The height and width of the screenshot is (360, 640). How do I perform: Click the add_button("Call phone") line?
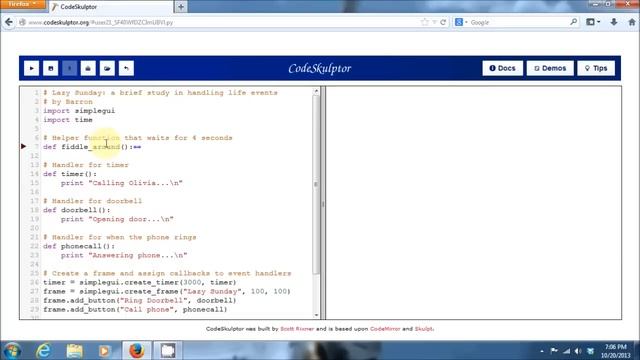point(135,309)
